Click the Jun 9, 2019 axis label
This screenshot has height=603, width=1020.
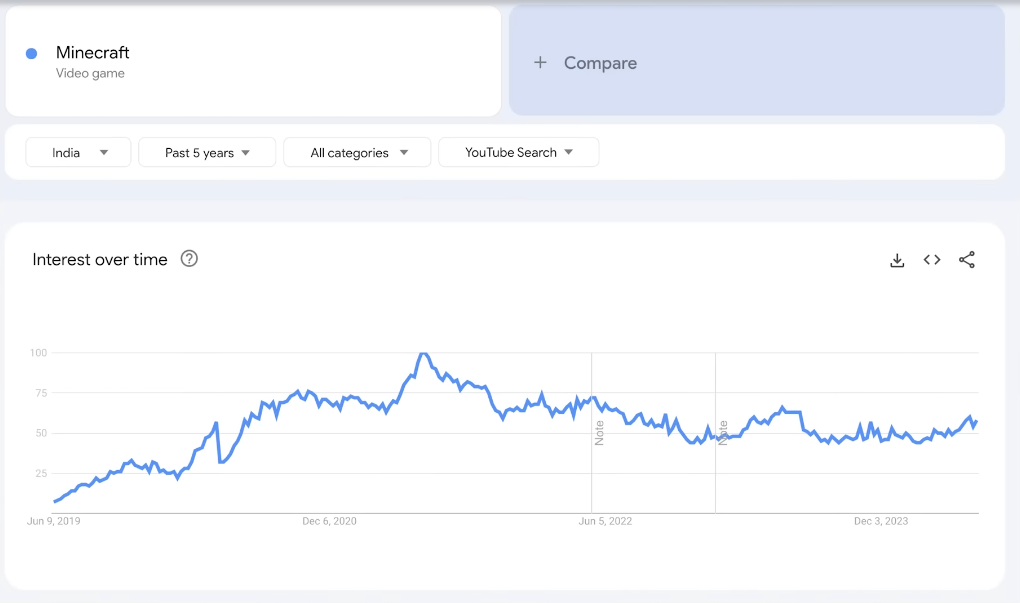click(54, 521)
